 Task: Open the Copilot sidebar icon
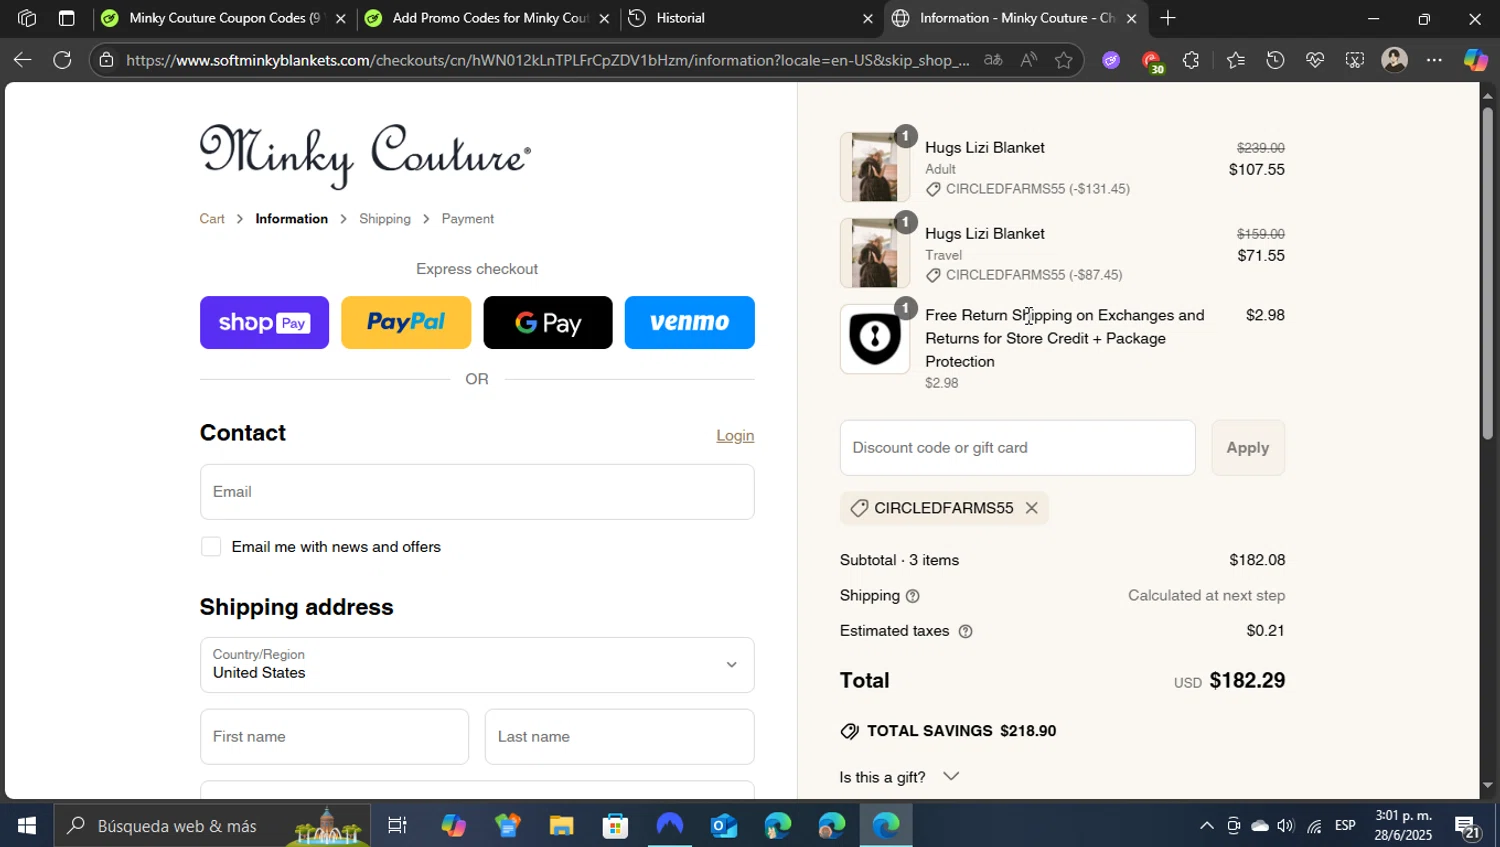[x=1476, y=60]
